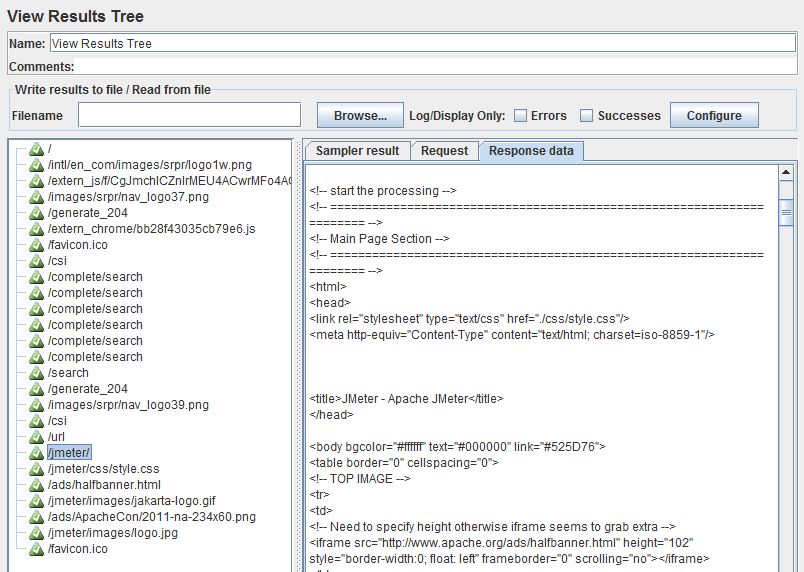Click success icon beside /favicon.ico at list bottom

[x=37, y=549]
